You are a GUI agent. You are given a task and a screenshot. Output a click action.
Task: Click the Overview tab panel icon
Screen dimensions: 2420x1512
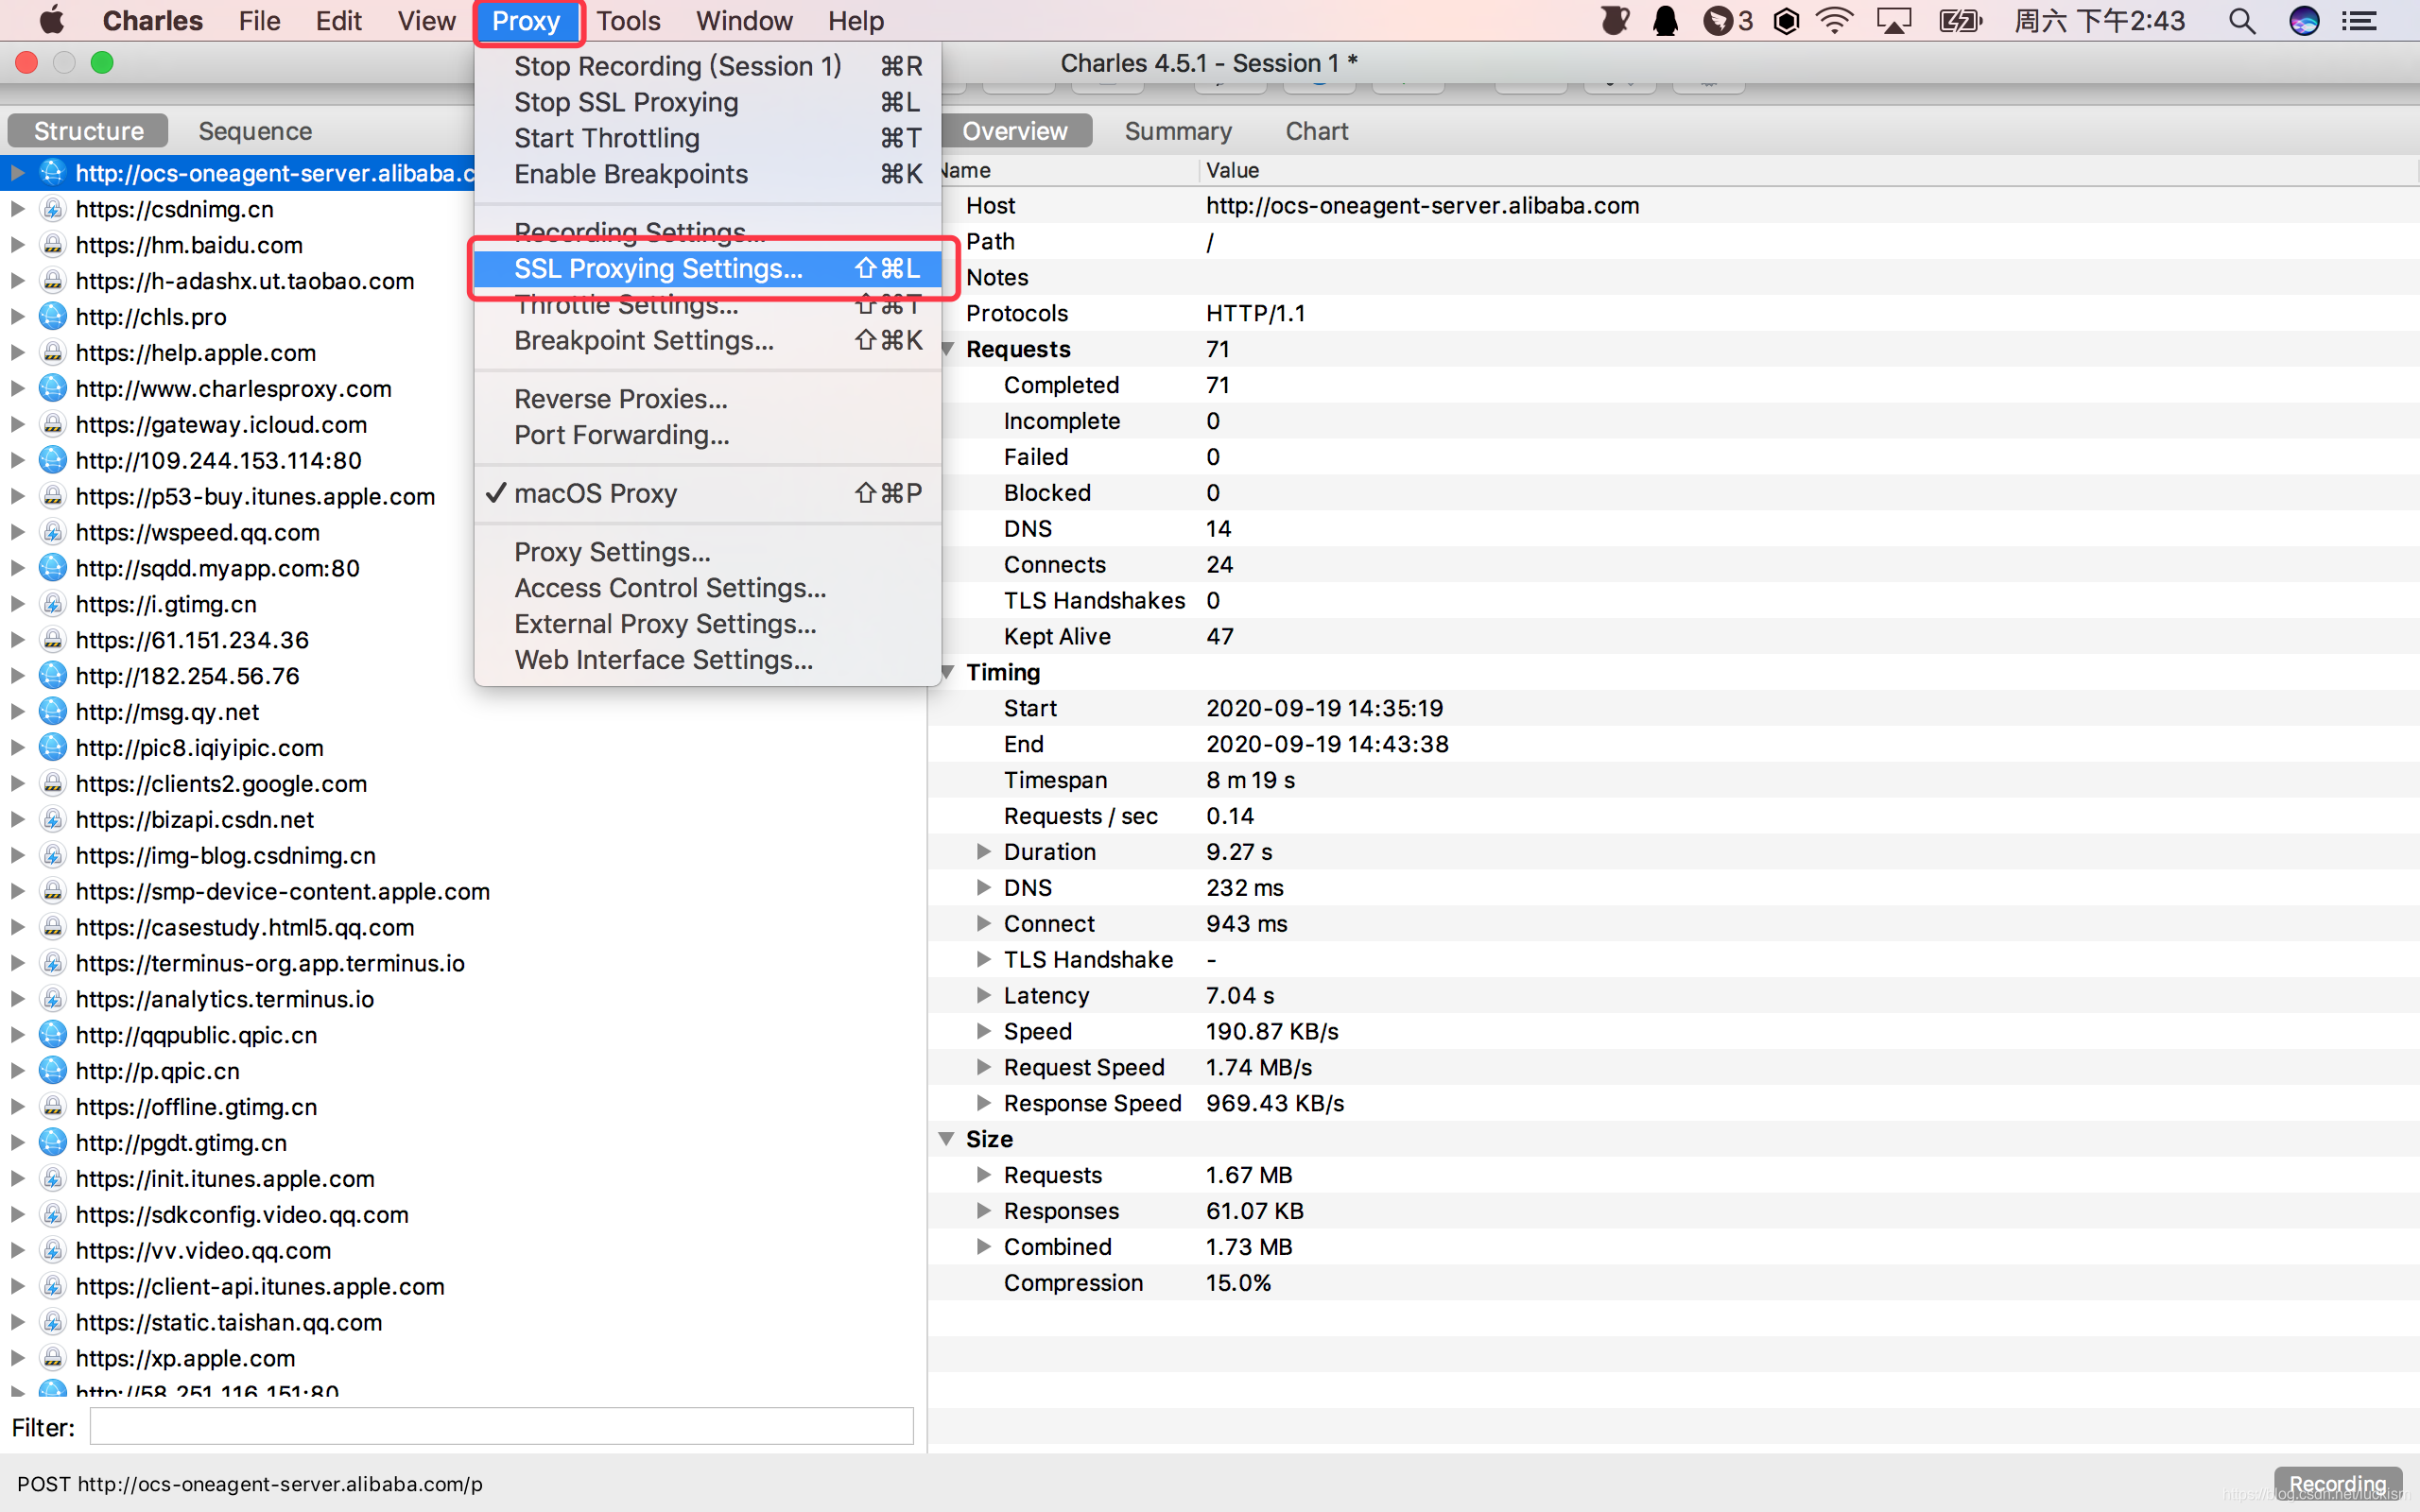pyautogui.click(x=1015, y=132)
